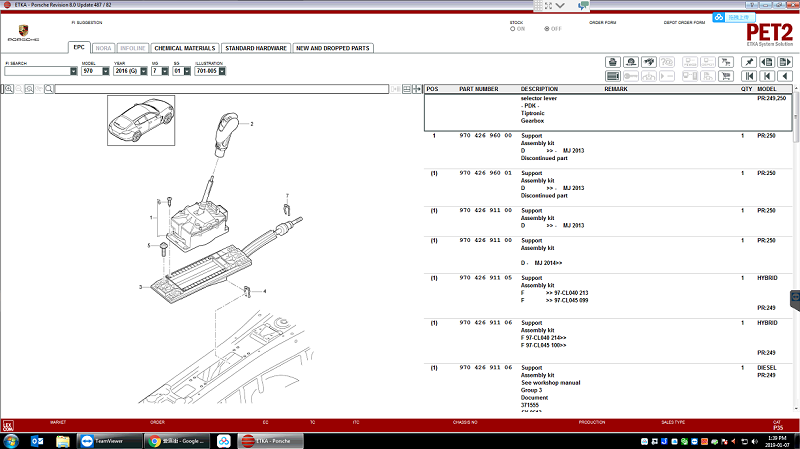Click the handshake icon in toolbar

[x=648, y=62]
